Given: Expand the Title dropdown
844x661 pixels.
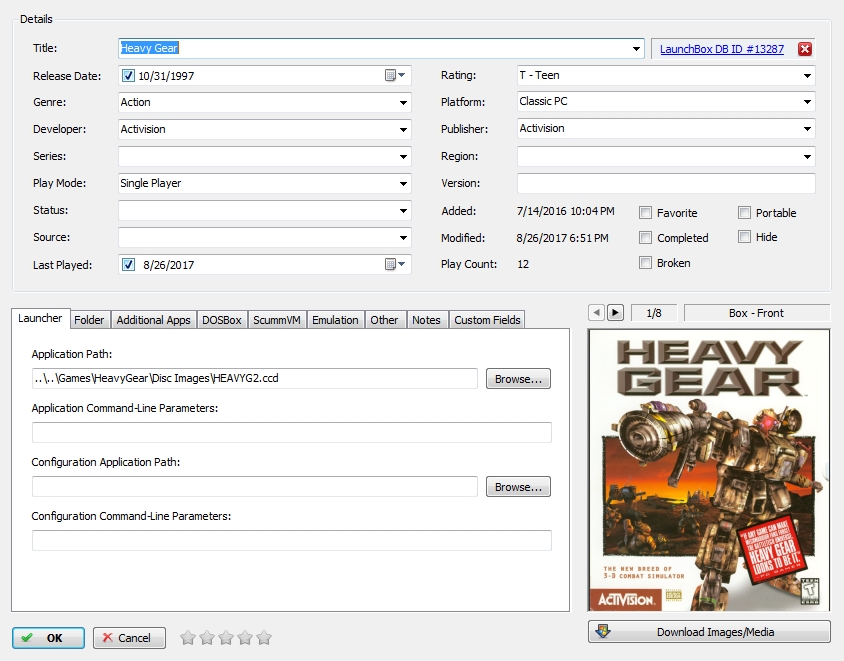Looking at the screenshot, I should pyautogui.click(x=636, y=48).
